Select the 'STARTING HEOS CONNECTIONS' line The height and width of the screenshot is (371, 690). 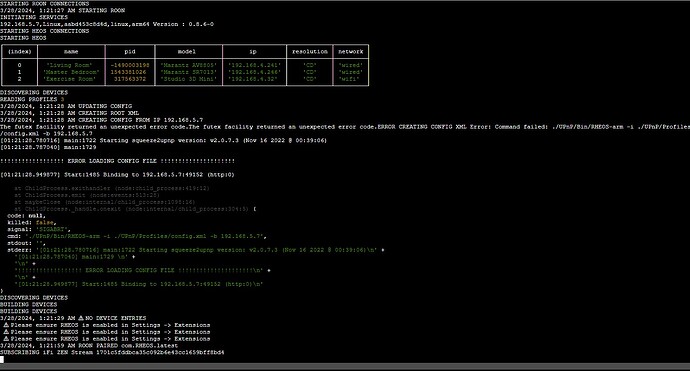point(44,31)
